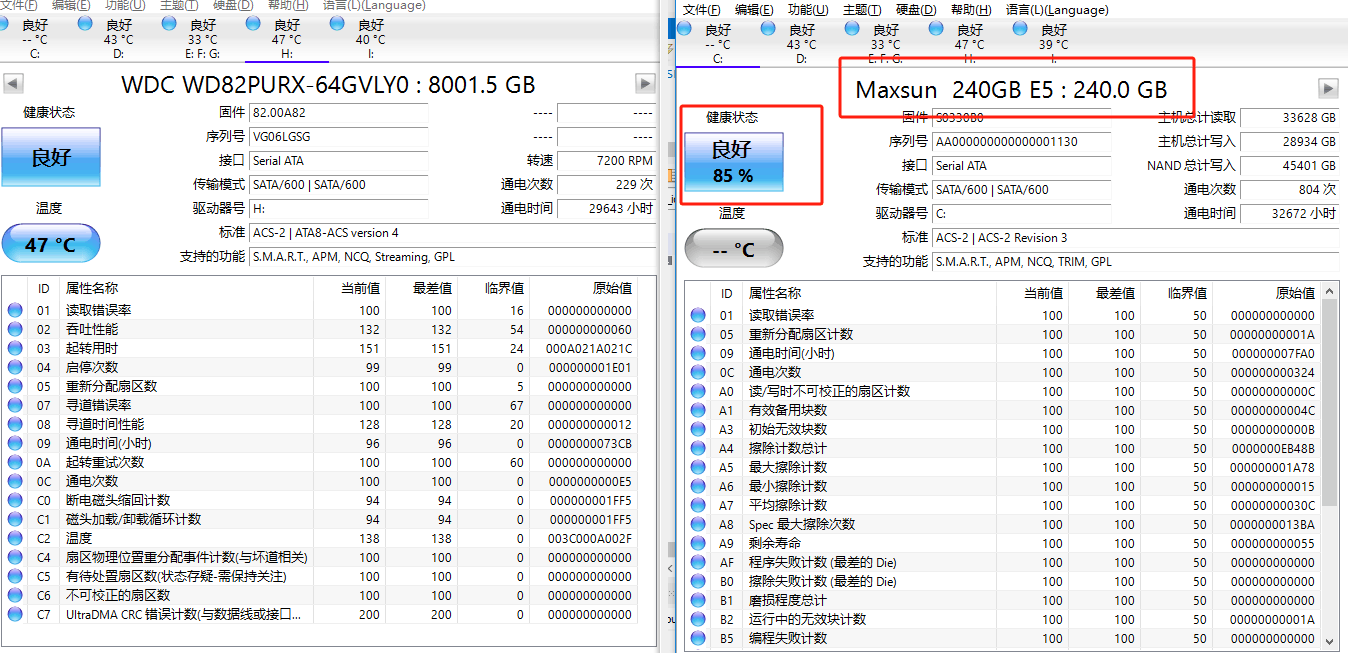Click the NAND 总计写入 field showing 45401 GB
Screen dimensions: 1348x653
click(1289, 166)
